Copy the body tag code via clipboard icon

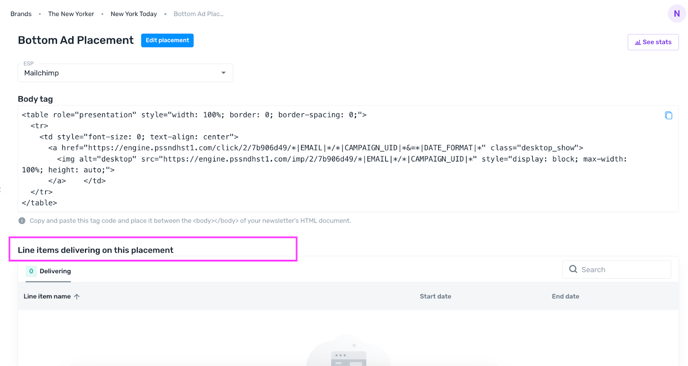coord(668,115)
